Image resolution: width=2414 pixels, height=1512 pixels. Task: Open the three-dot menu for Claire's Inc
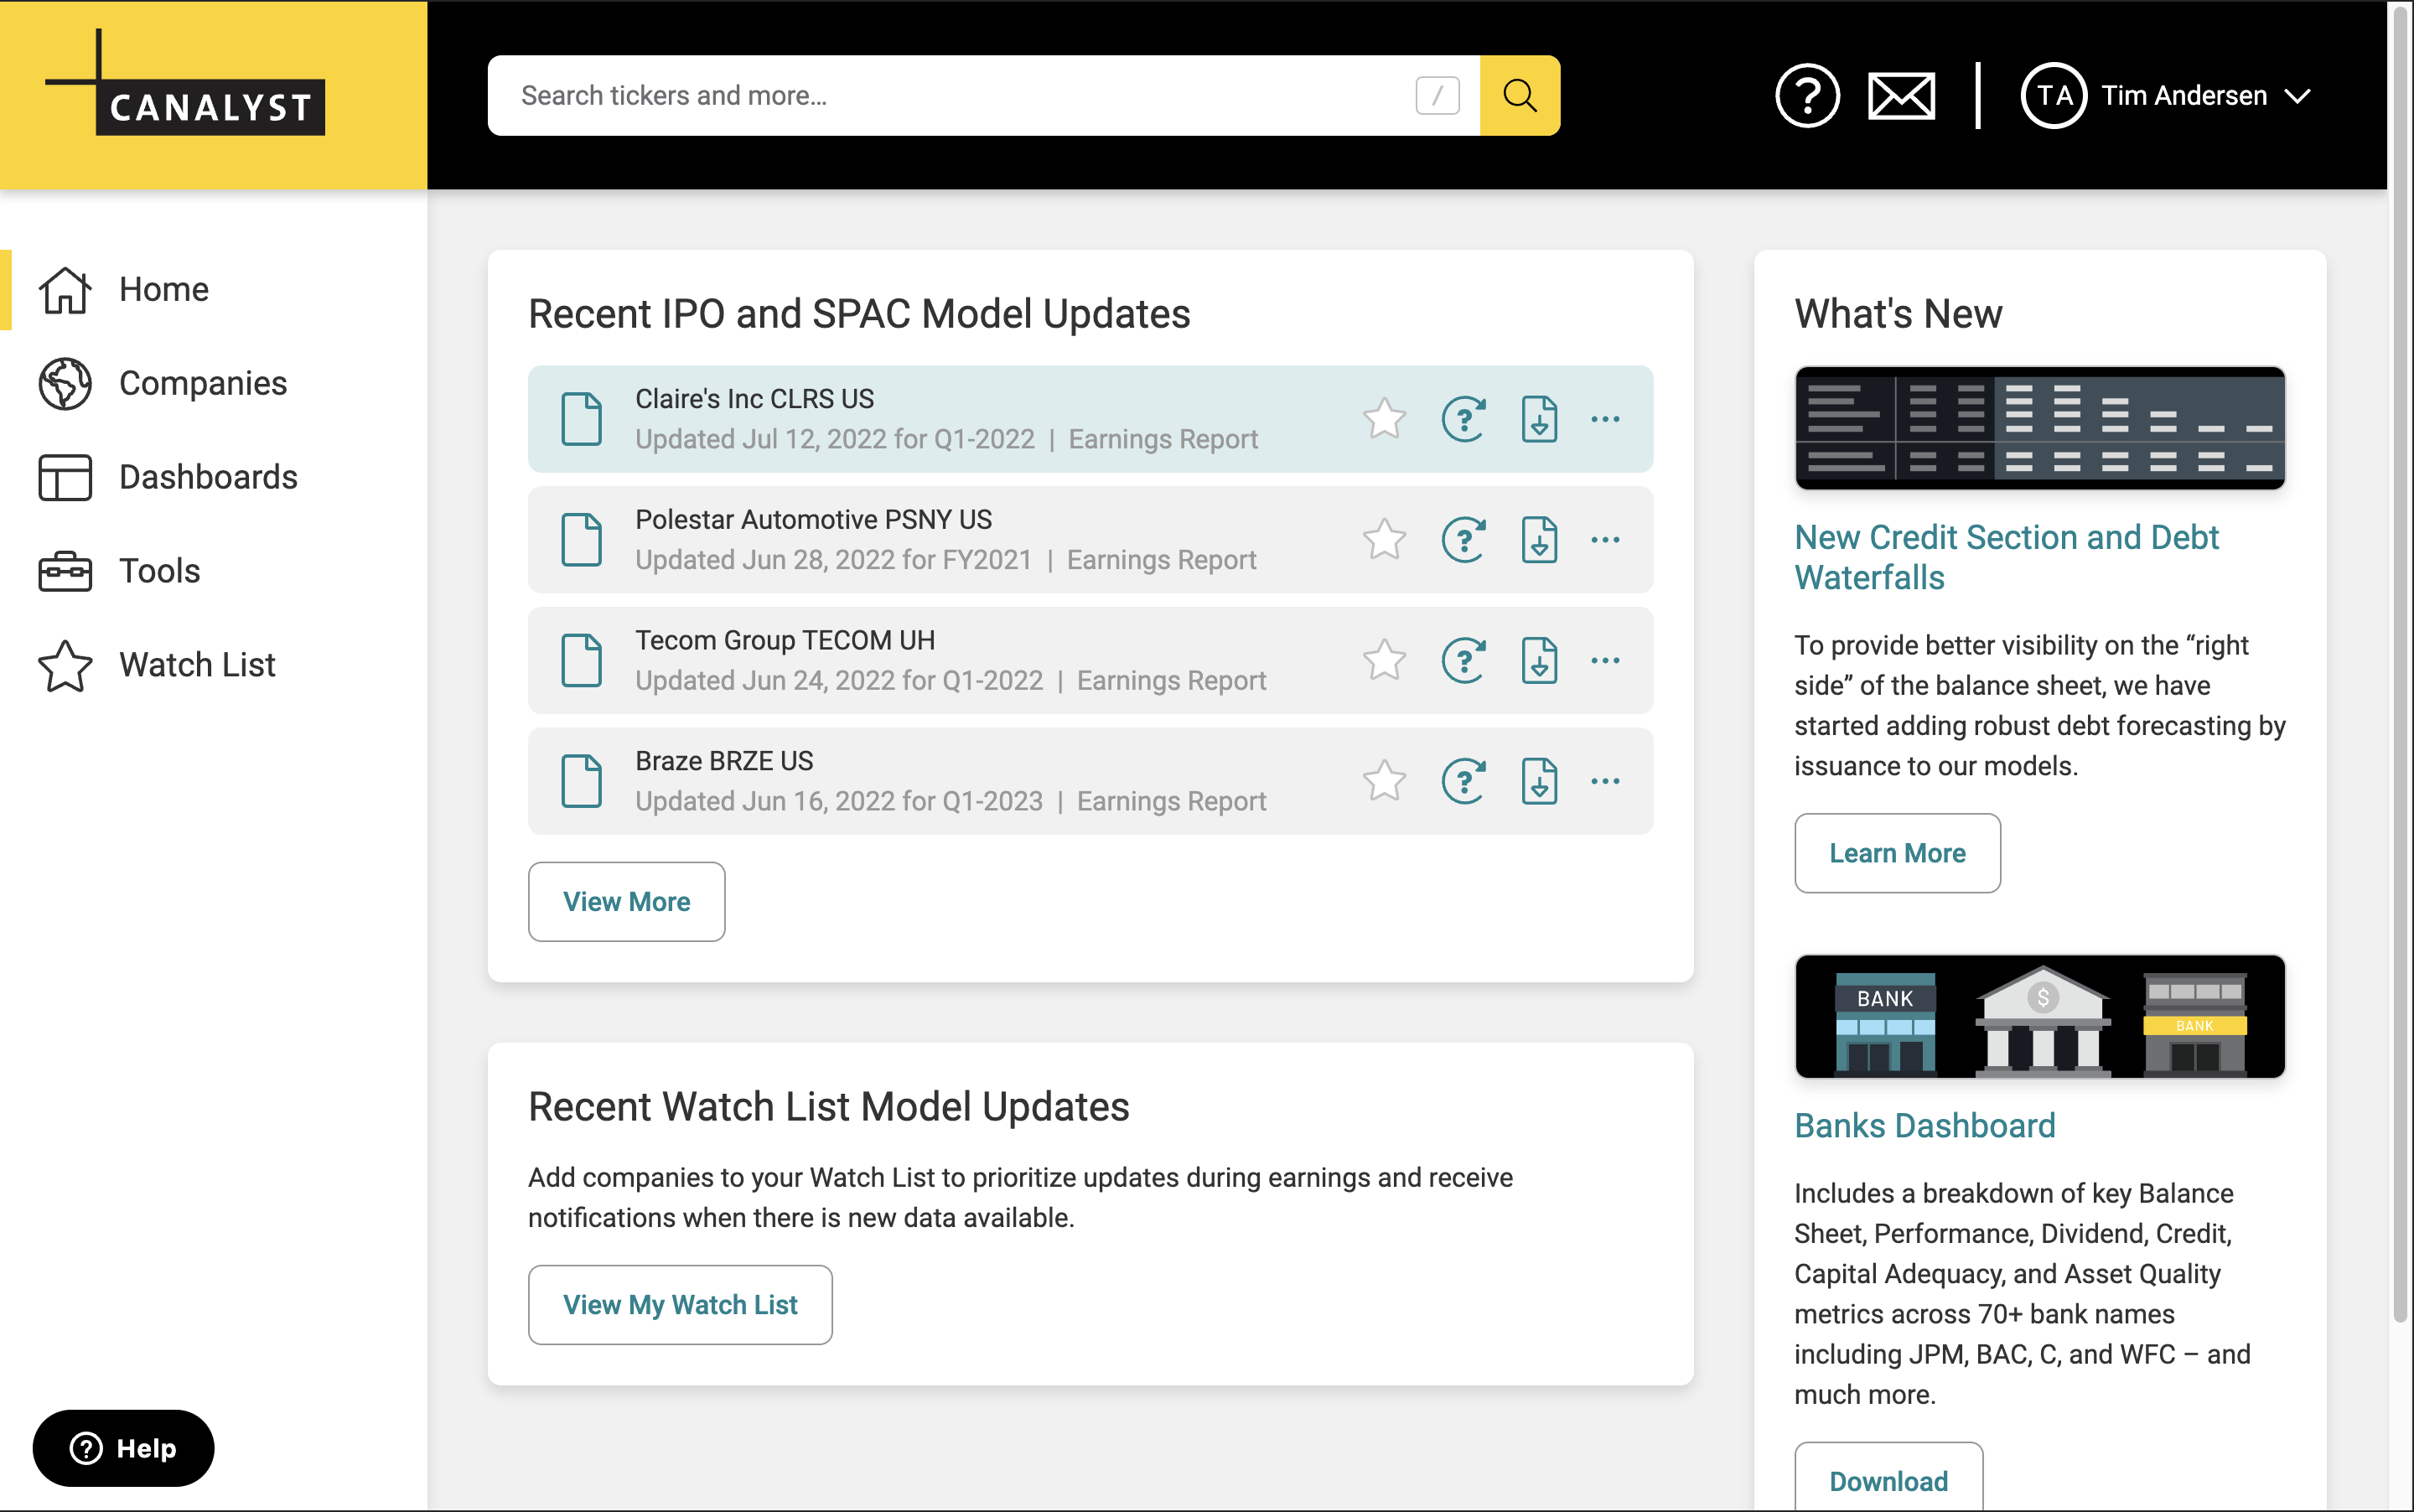1605,419
